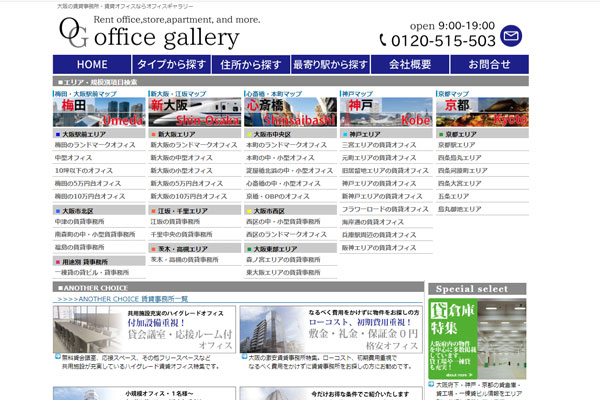Select 10坪以下のオフィス
This screenshot has width=600, height=400.
point(83,170)
